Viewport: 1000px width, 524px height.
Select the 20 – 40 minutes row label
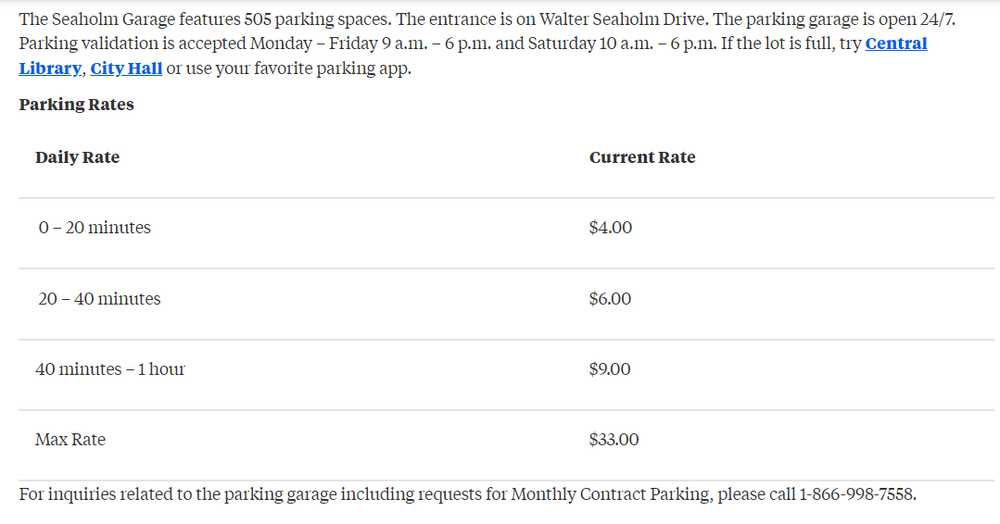99,299
